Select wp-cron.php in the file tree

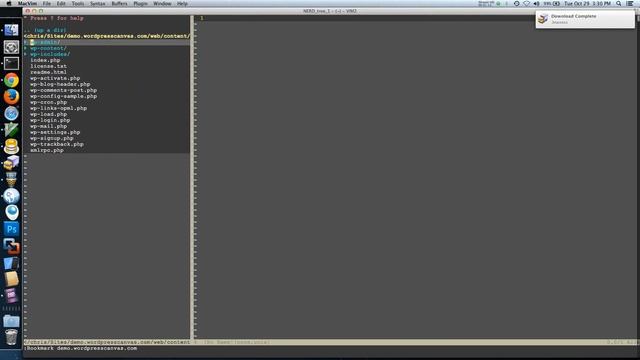[x=48, y=102]
